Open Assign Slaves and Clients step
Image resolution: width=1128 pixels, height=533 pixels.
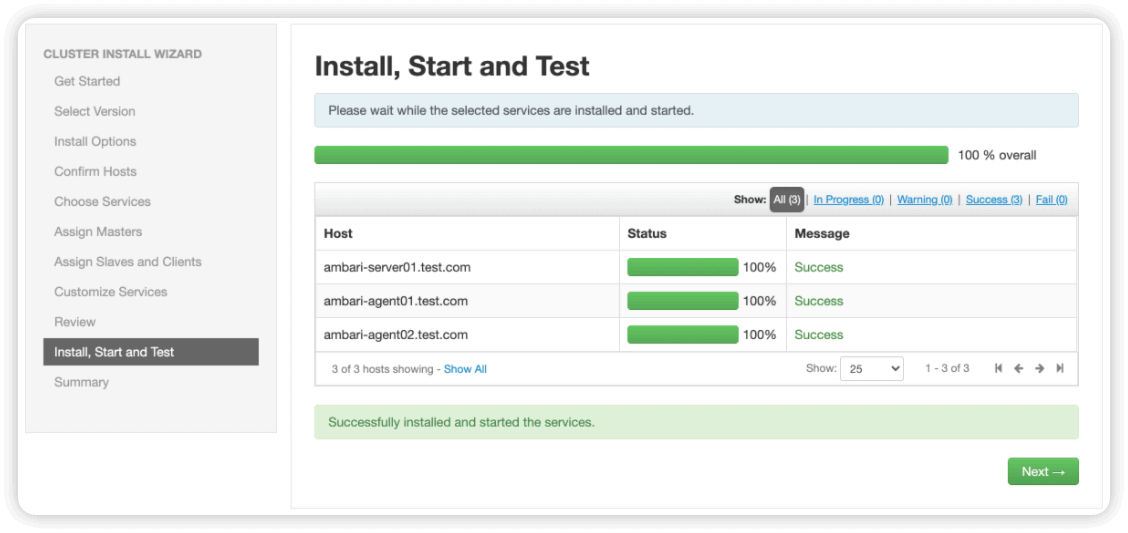click(127, 262)
